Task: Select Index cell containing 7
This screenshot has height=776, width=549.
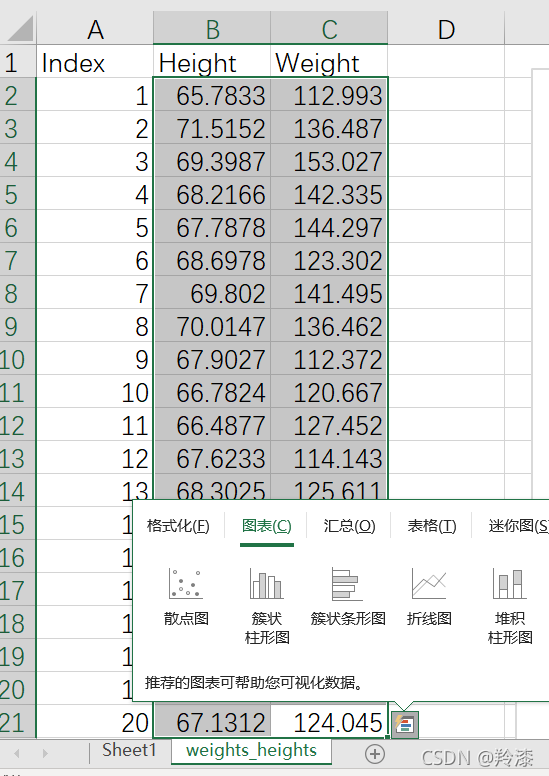Action: (95, 292)
